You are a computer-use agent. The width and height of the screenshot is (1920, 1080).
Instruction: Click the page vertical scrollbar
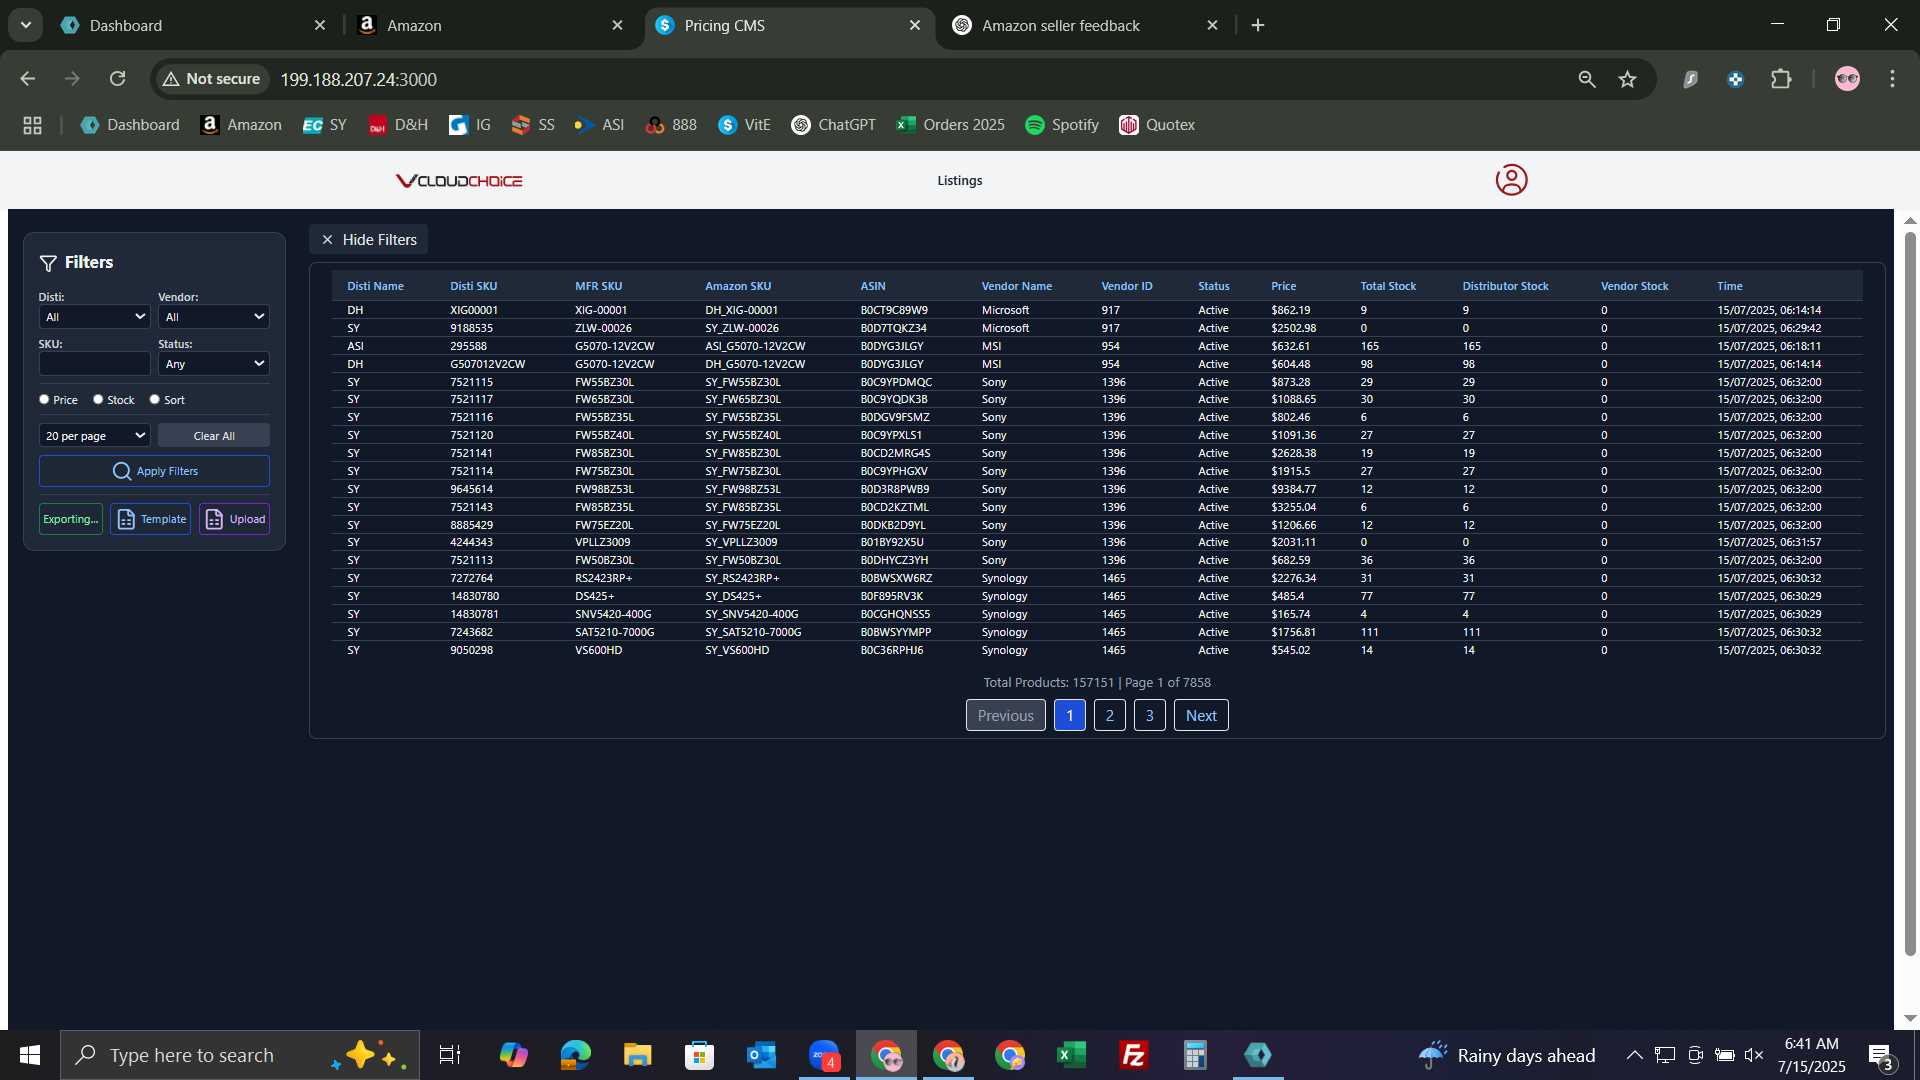click(1910, 595)
